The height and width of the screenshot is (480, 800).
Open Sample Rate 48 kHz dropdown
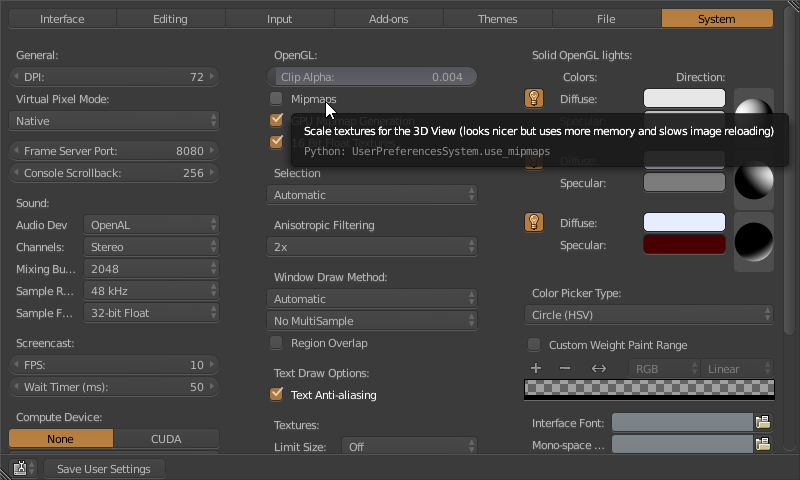coord(152,291)
